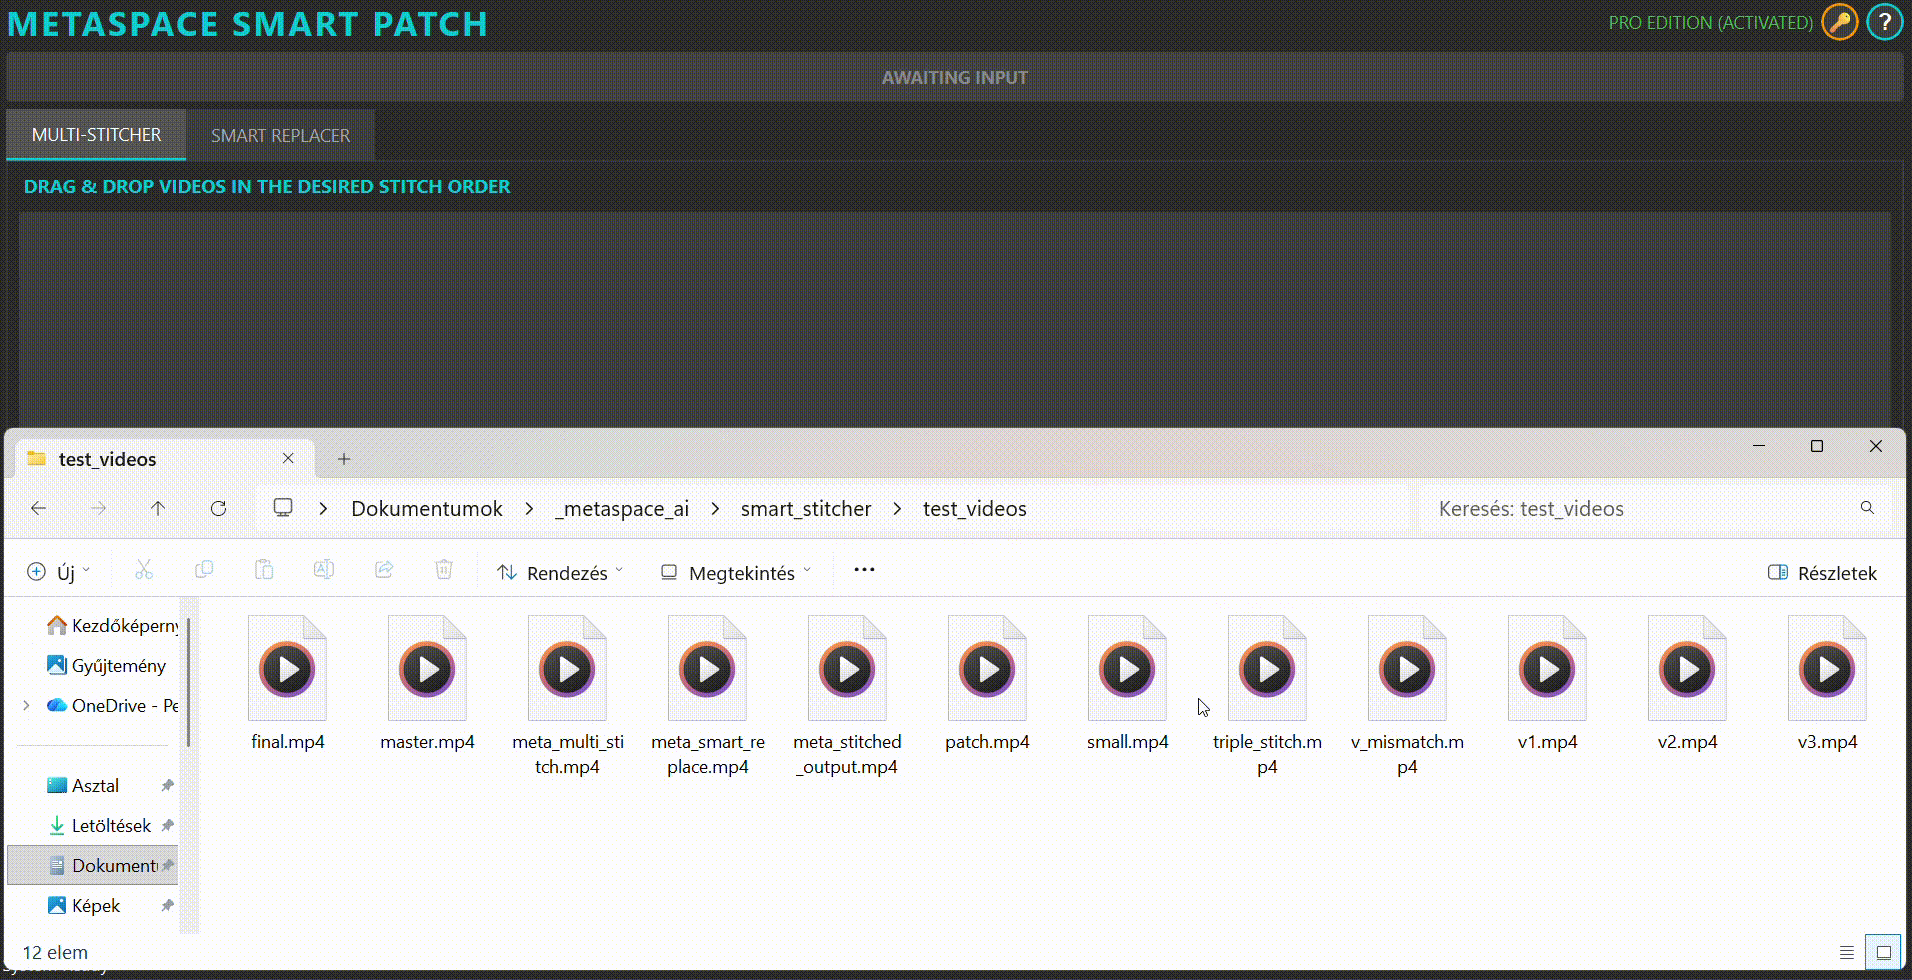Viewport: 1912px width, 980px height.
Task: Expand the OneDrive tree item
Action: 26,705
